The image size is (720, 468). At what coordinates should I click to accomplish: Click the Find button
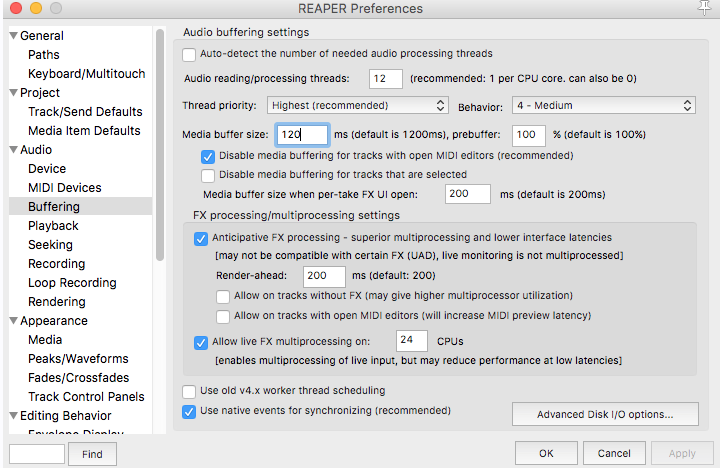click(x=92, y=454)
